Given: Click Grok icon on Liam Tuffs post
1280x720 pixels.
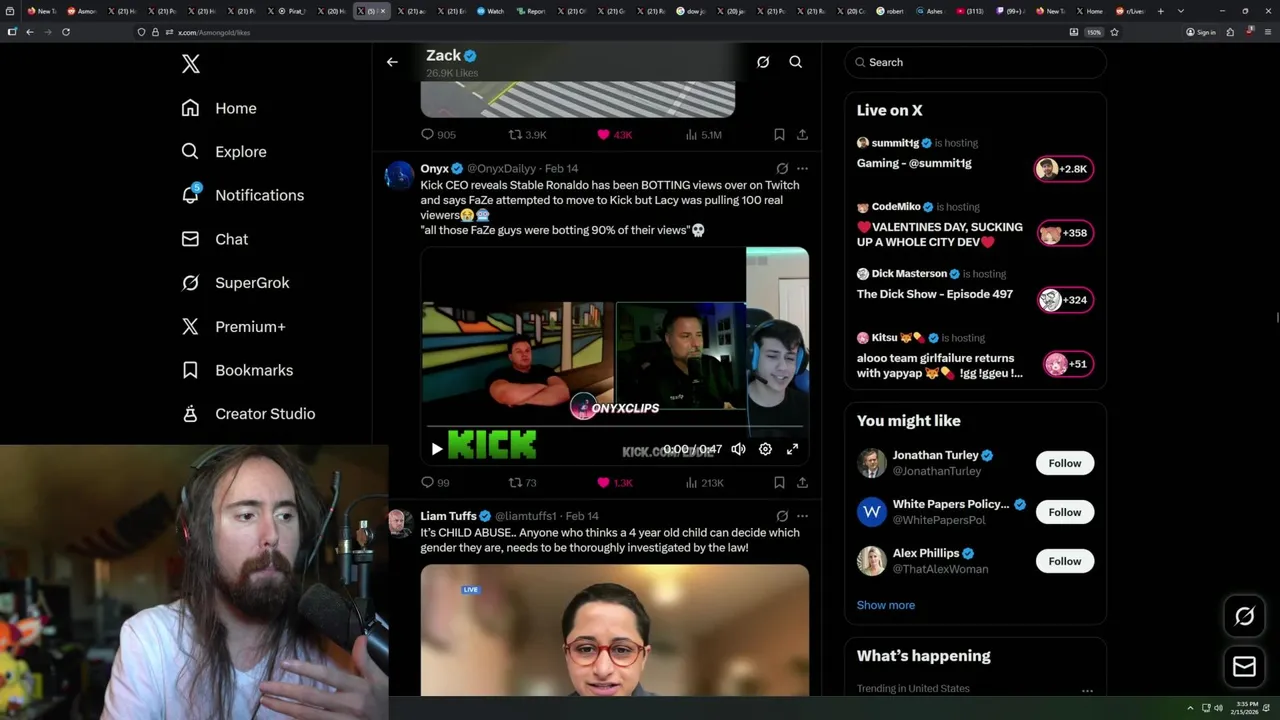Looking at the screenshot, I should [x=782, y=516].
